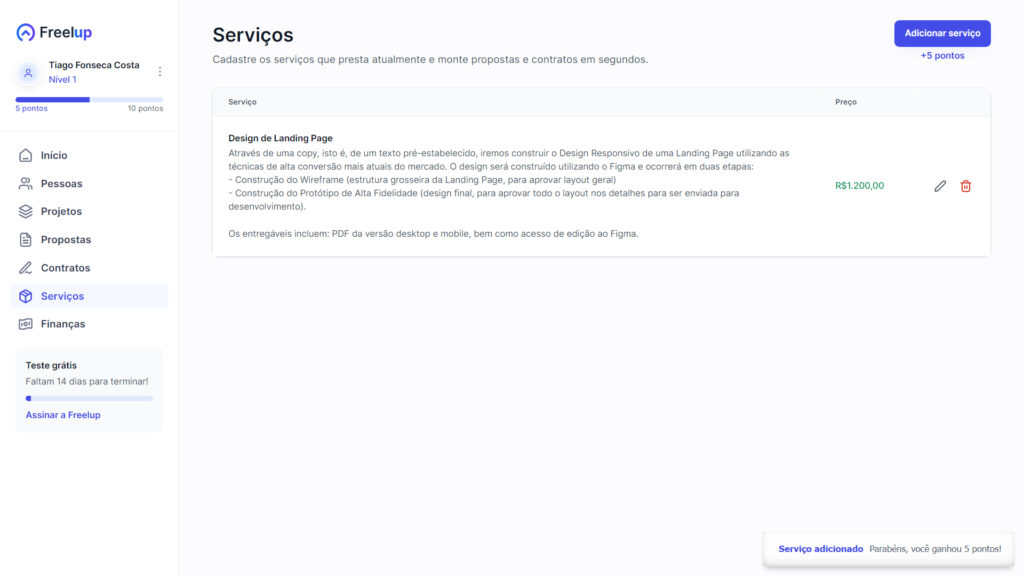Click the Projetos layers icon
This screenshot has height=576, width=1024.
(26, 212)
